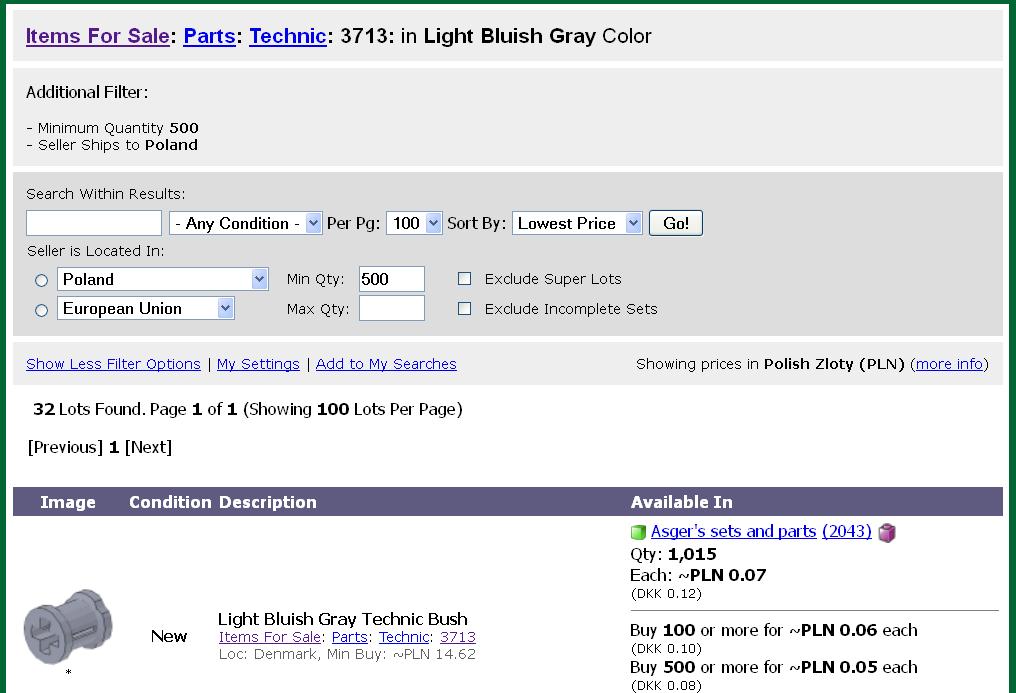Click Add to My Searches link
1016x693 pixels.
click(x=386, y=364)
